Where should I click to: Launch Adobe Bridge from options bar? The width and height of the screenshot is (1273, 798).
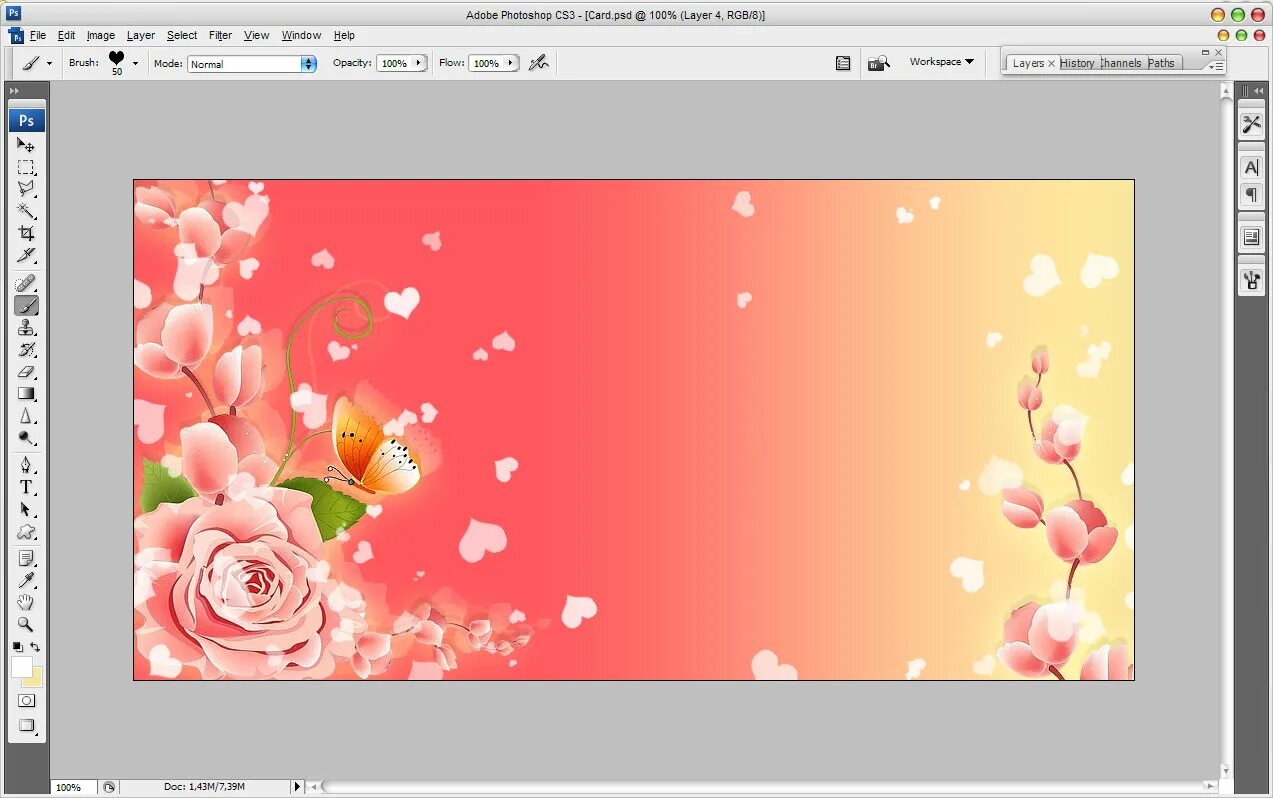[878, 63]
